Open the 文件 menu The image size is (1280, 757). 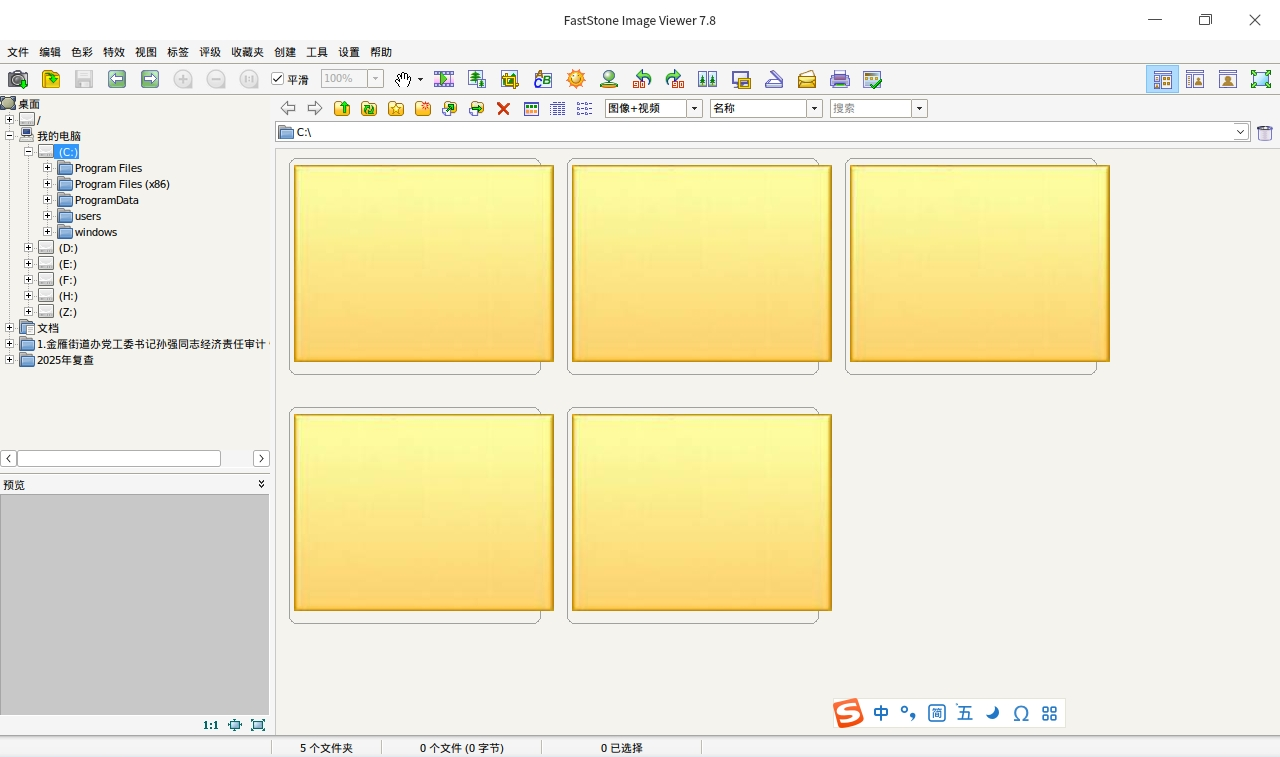click(18, 52)
